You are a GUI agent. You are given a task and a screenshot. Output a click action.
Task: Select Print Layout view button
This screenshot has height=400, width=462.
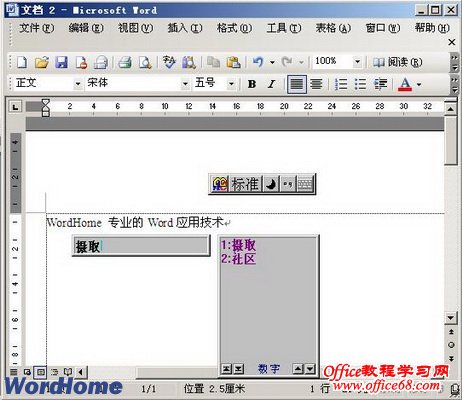(40, 371)
